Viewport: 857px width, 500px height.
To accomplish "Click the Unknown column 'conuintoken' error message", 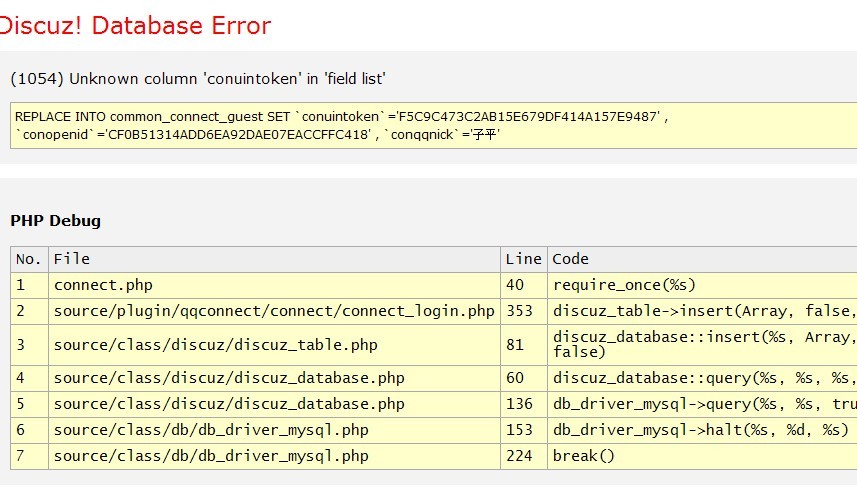I will coord(198,78).
